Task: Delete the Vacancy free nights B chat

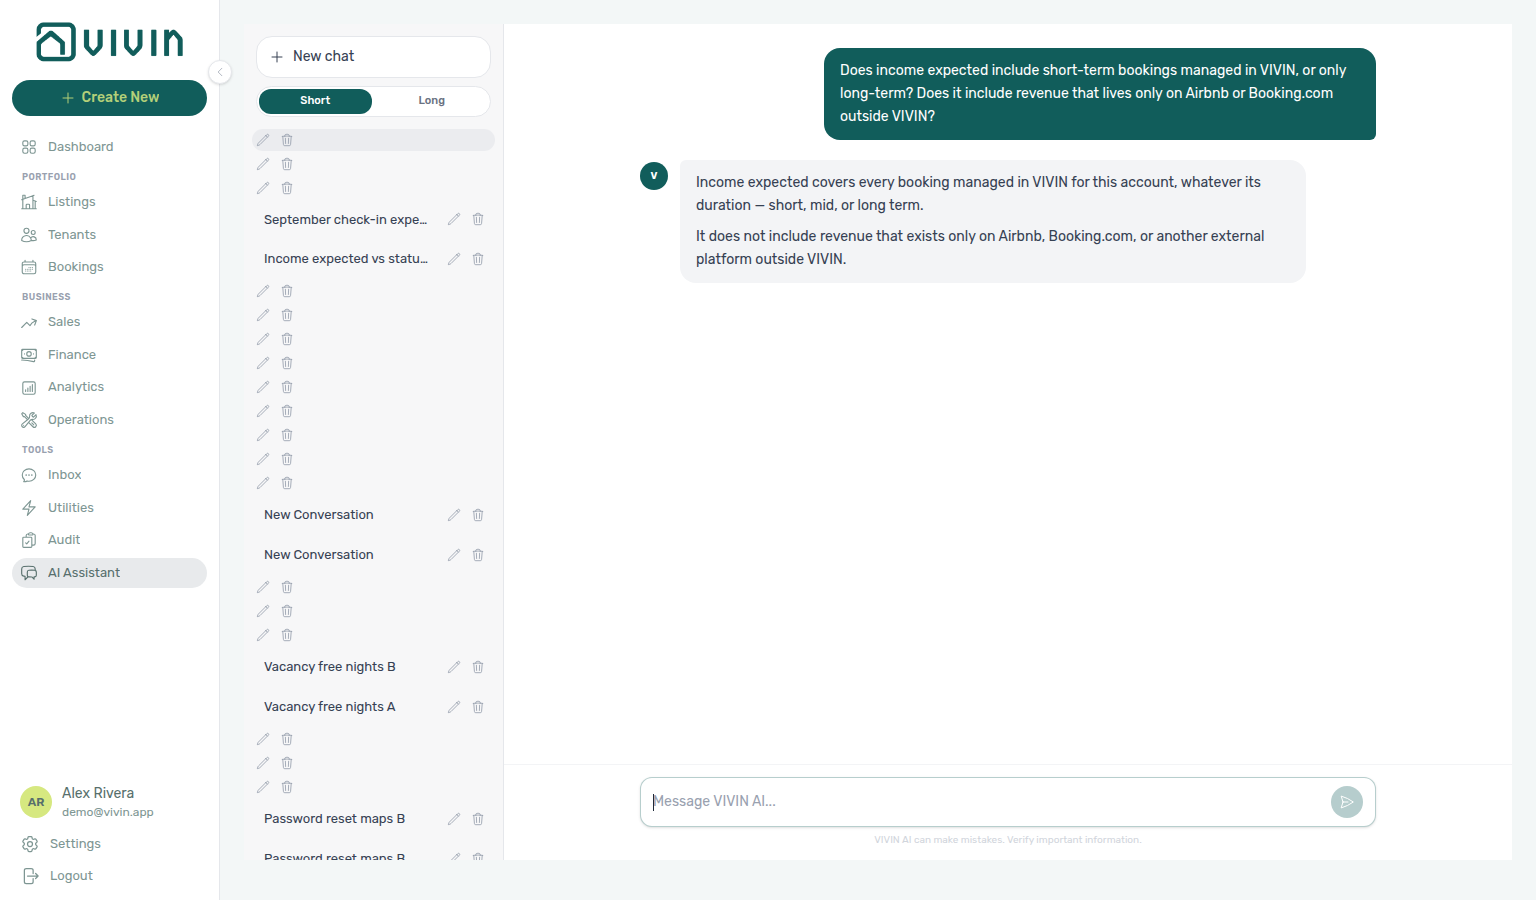Action: (x=478, y=667)
